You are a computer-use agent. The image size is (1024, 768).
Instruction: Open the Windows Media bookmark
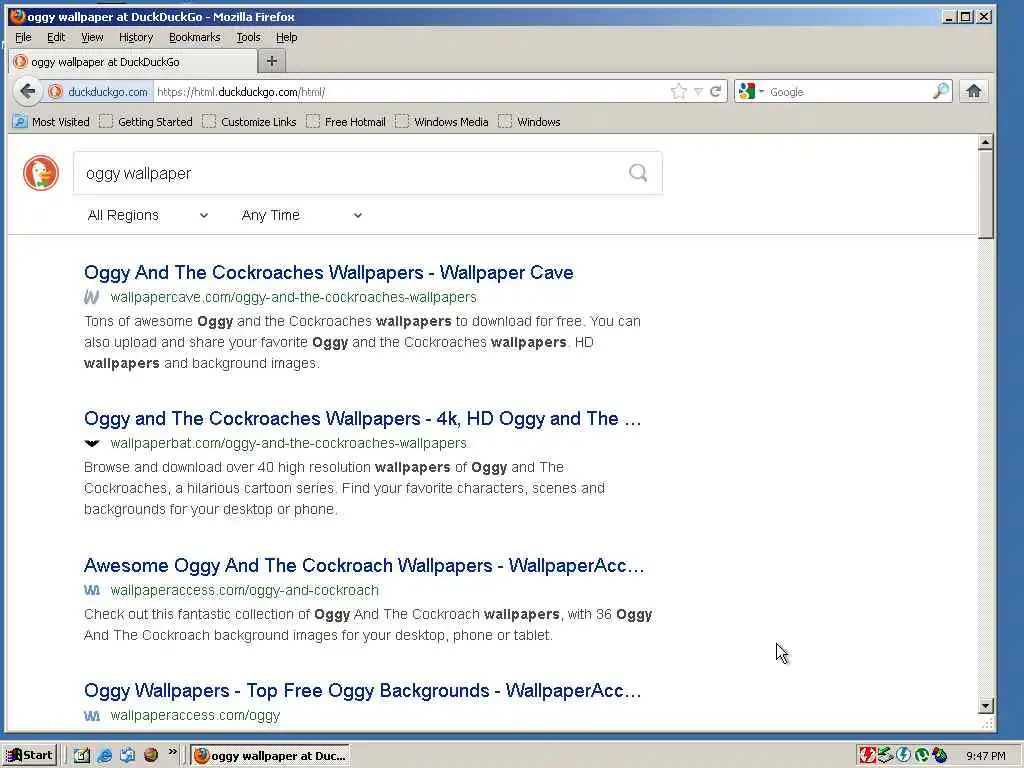pos(442,121)
